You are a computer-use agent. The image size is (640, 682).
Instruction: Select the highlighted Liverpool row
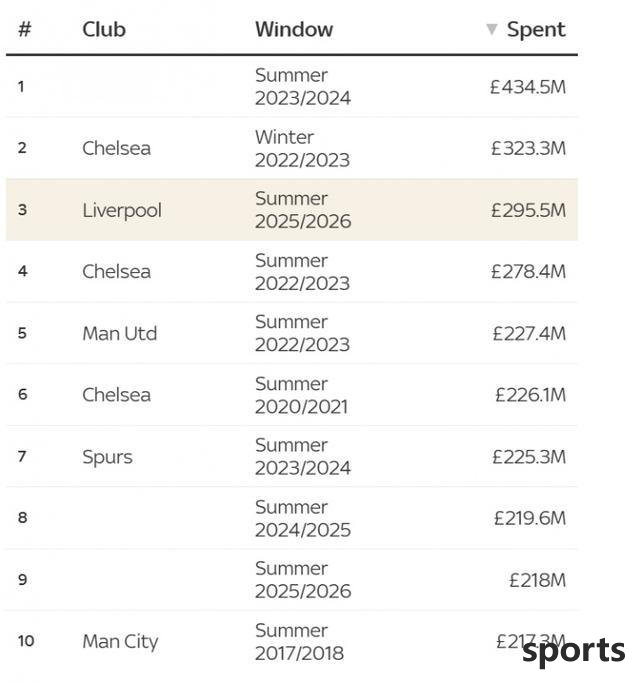[x=292, y=210]
